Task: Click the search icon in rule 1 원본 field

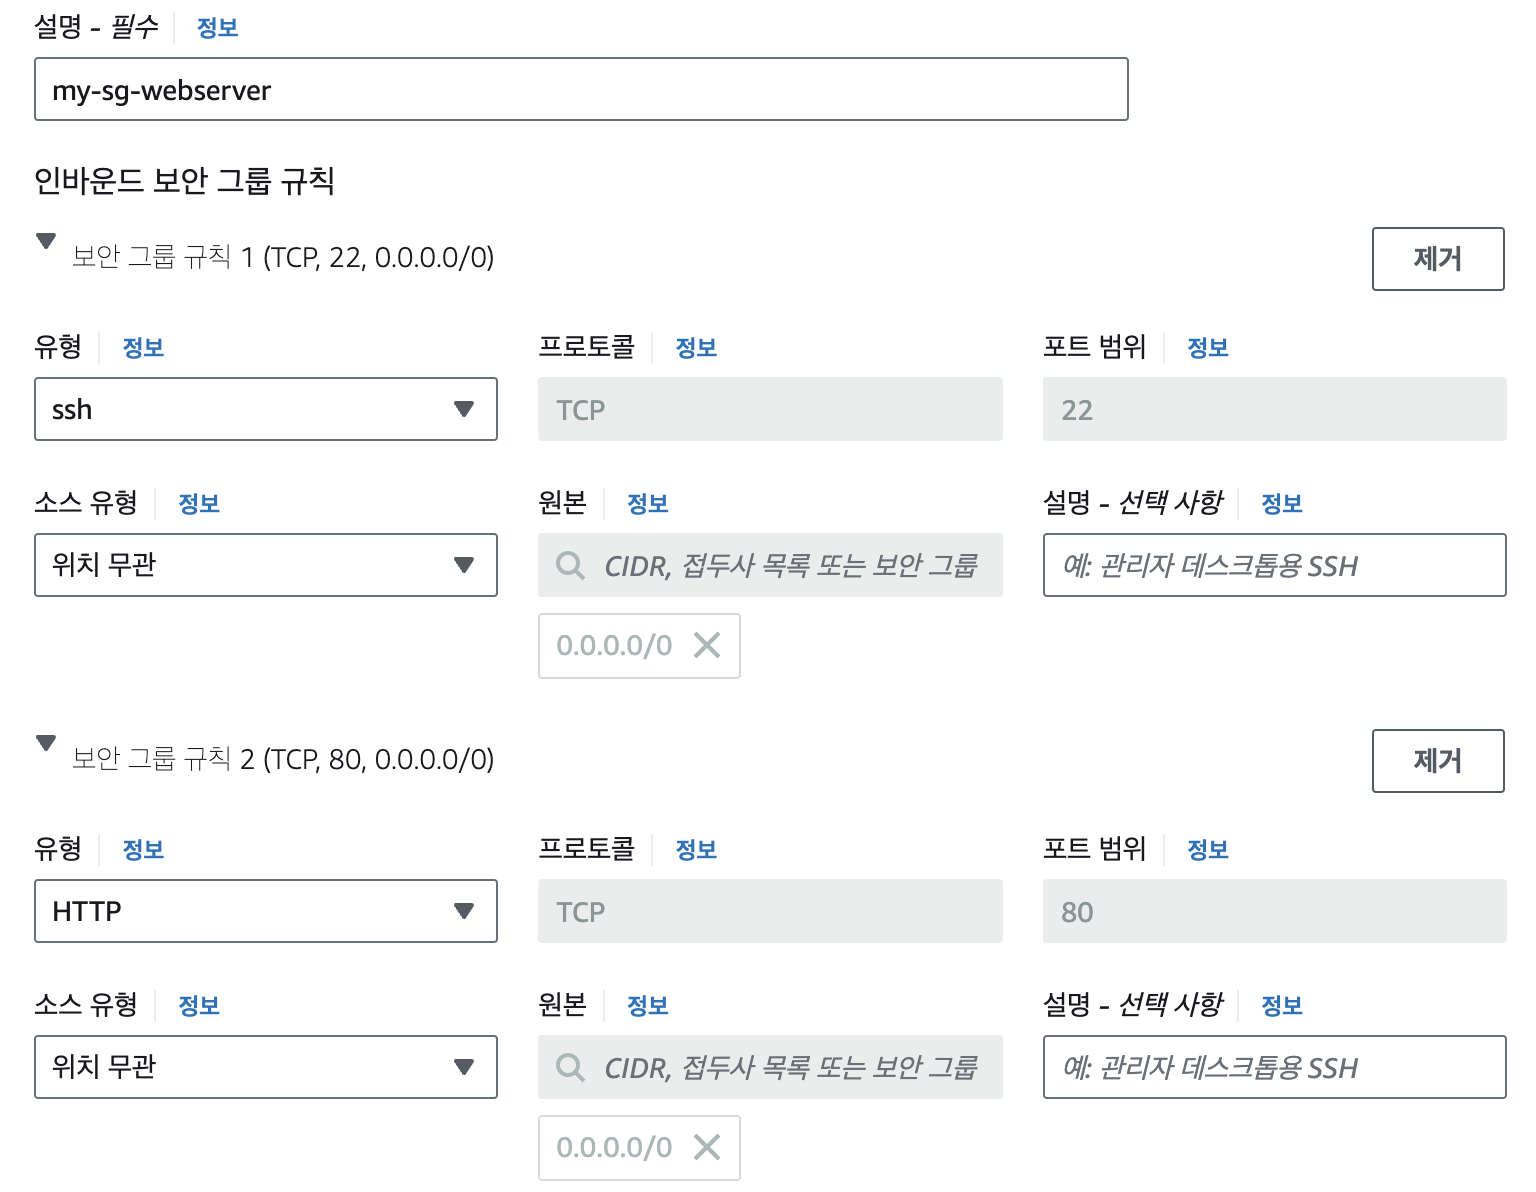Action: click(x=570, y=565)
